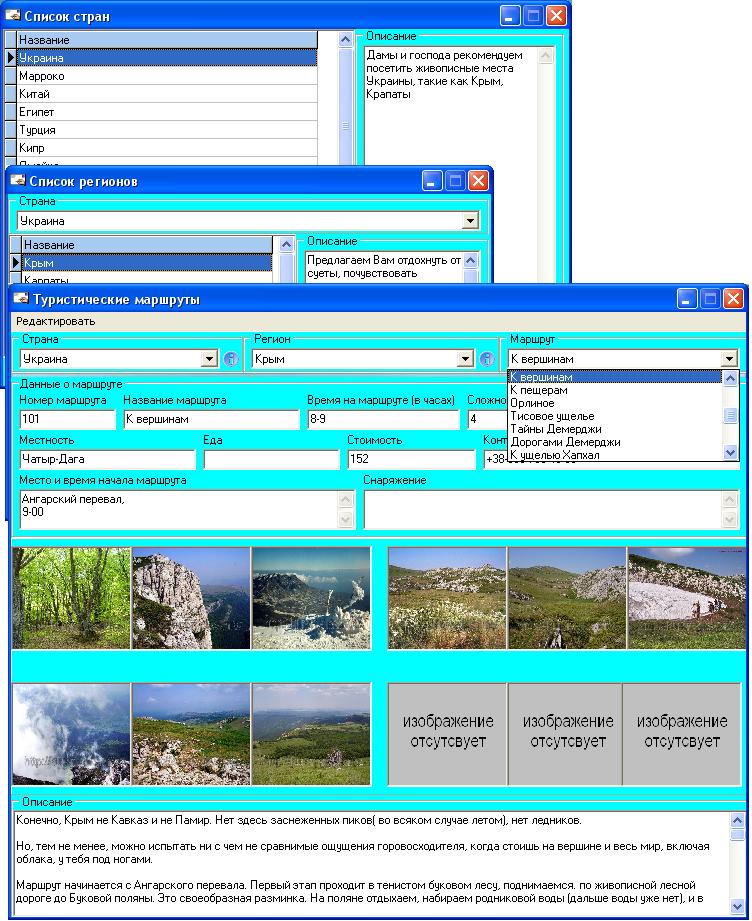Open the flowery meadow with rocks thumbnail

[447, 598]
